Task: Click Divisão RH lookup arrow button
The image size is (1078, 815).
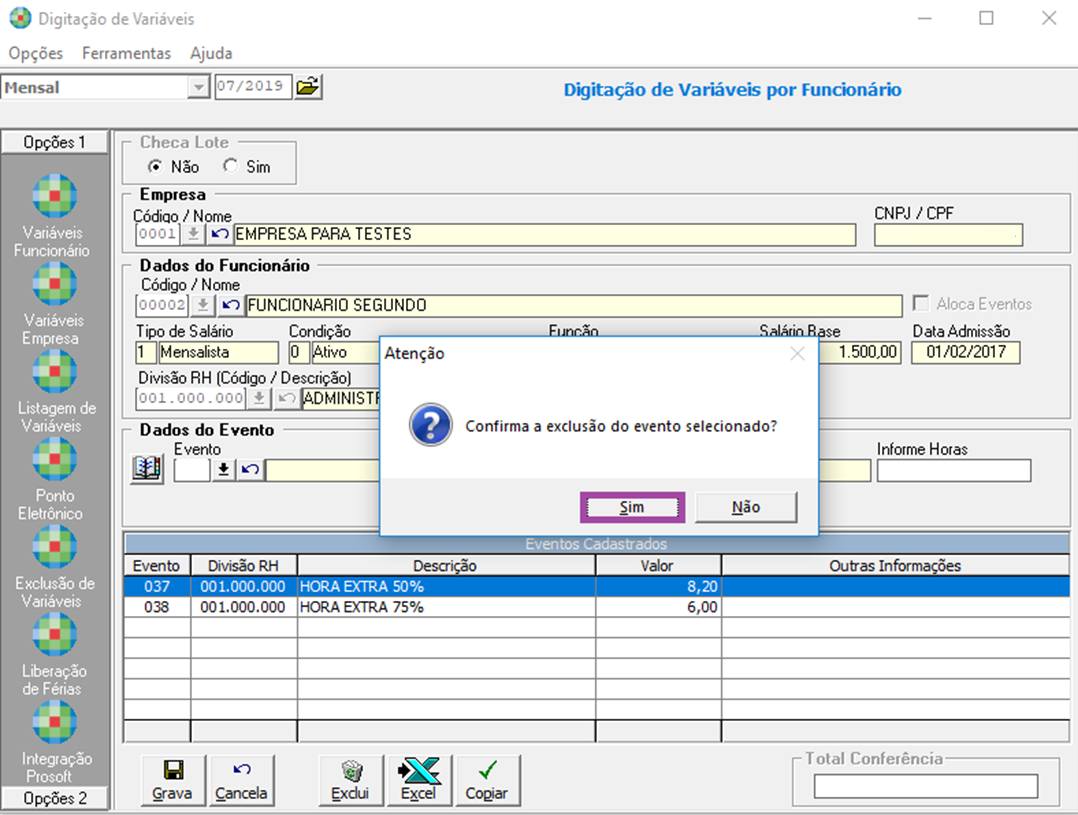Action: point(259,398)
